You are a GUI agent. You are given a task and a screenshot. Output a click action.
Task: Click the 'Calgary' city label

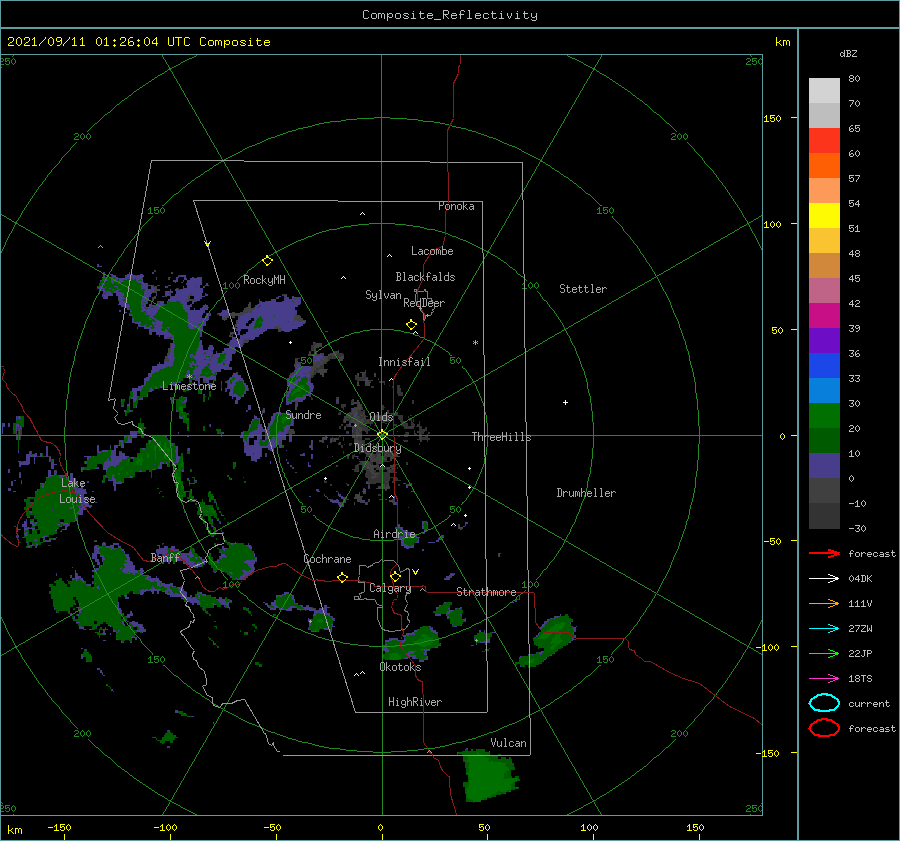pyautogui.click(x=390, y=588)
